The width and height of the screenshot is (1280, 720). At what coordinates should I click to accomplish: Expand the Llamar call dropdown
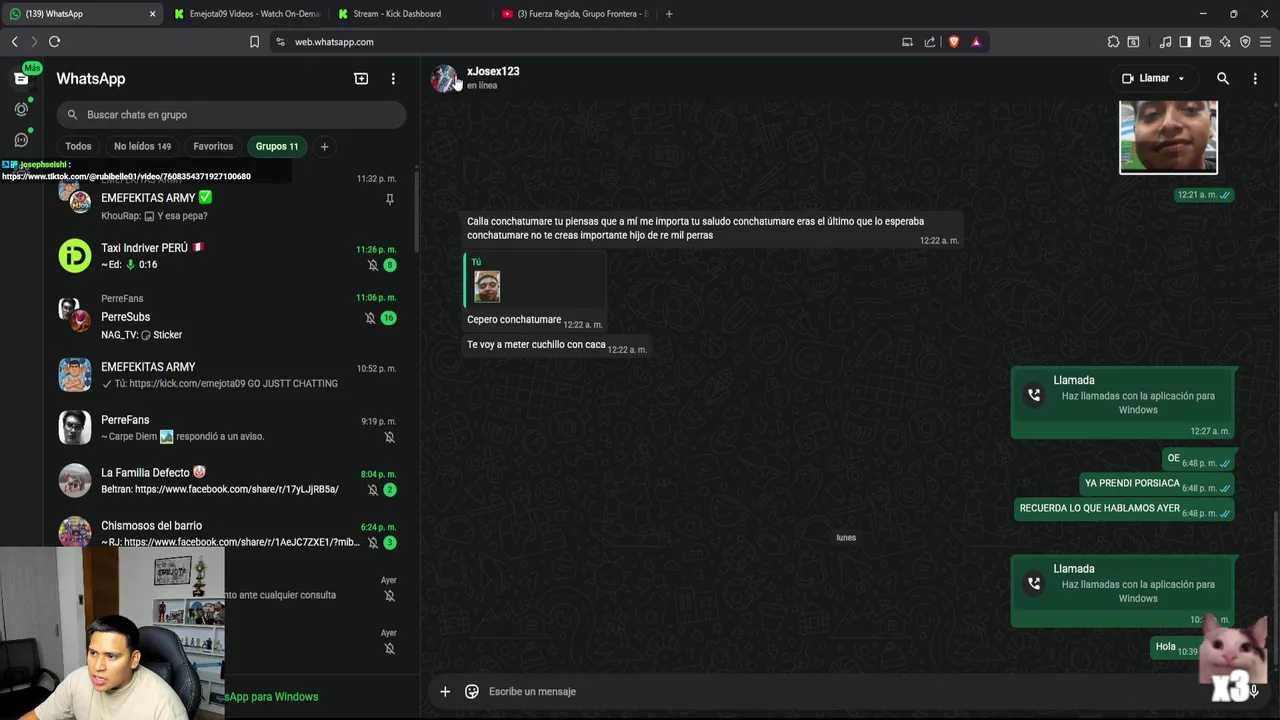point(1181,78)
